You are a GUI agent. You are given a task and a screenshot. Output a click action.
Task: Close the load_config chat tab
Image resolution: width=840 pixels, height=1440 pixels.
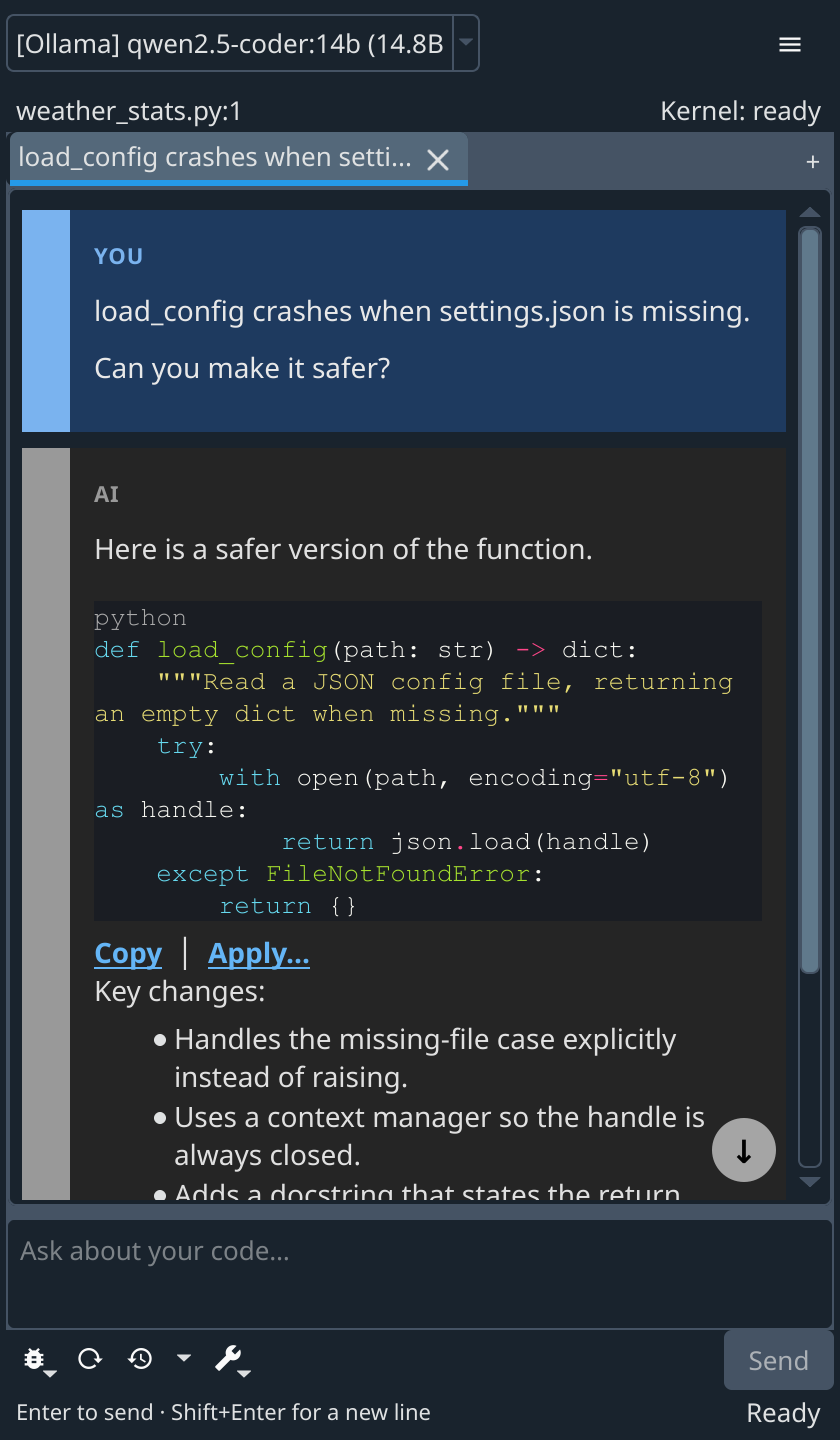pos(438,160)
